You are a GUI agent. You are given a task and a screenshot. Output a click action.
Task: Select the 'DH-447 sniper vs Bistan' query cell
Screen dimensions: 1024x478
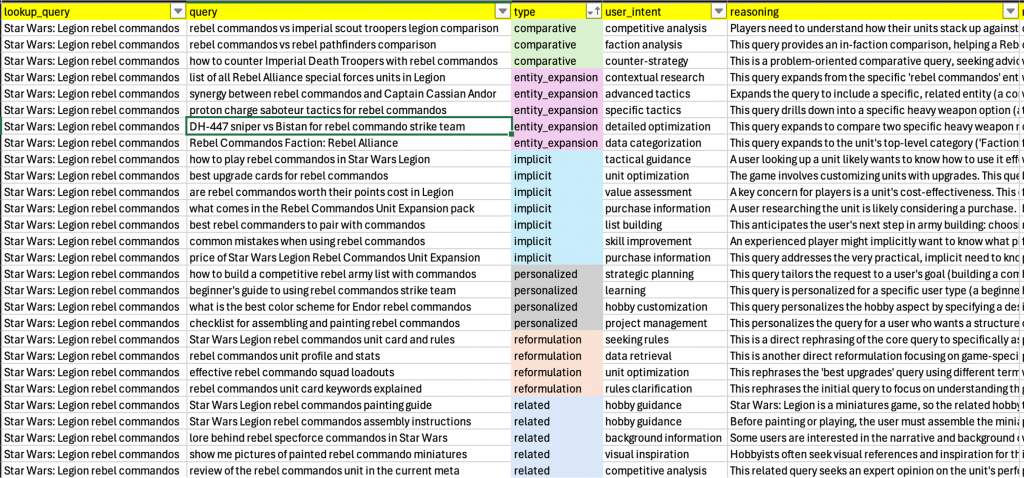click(348, 126)
